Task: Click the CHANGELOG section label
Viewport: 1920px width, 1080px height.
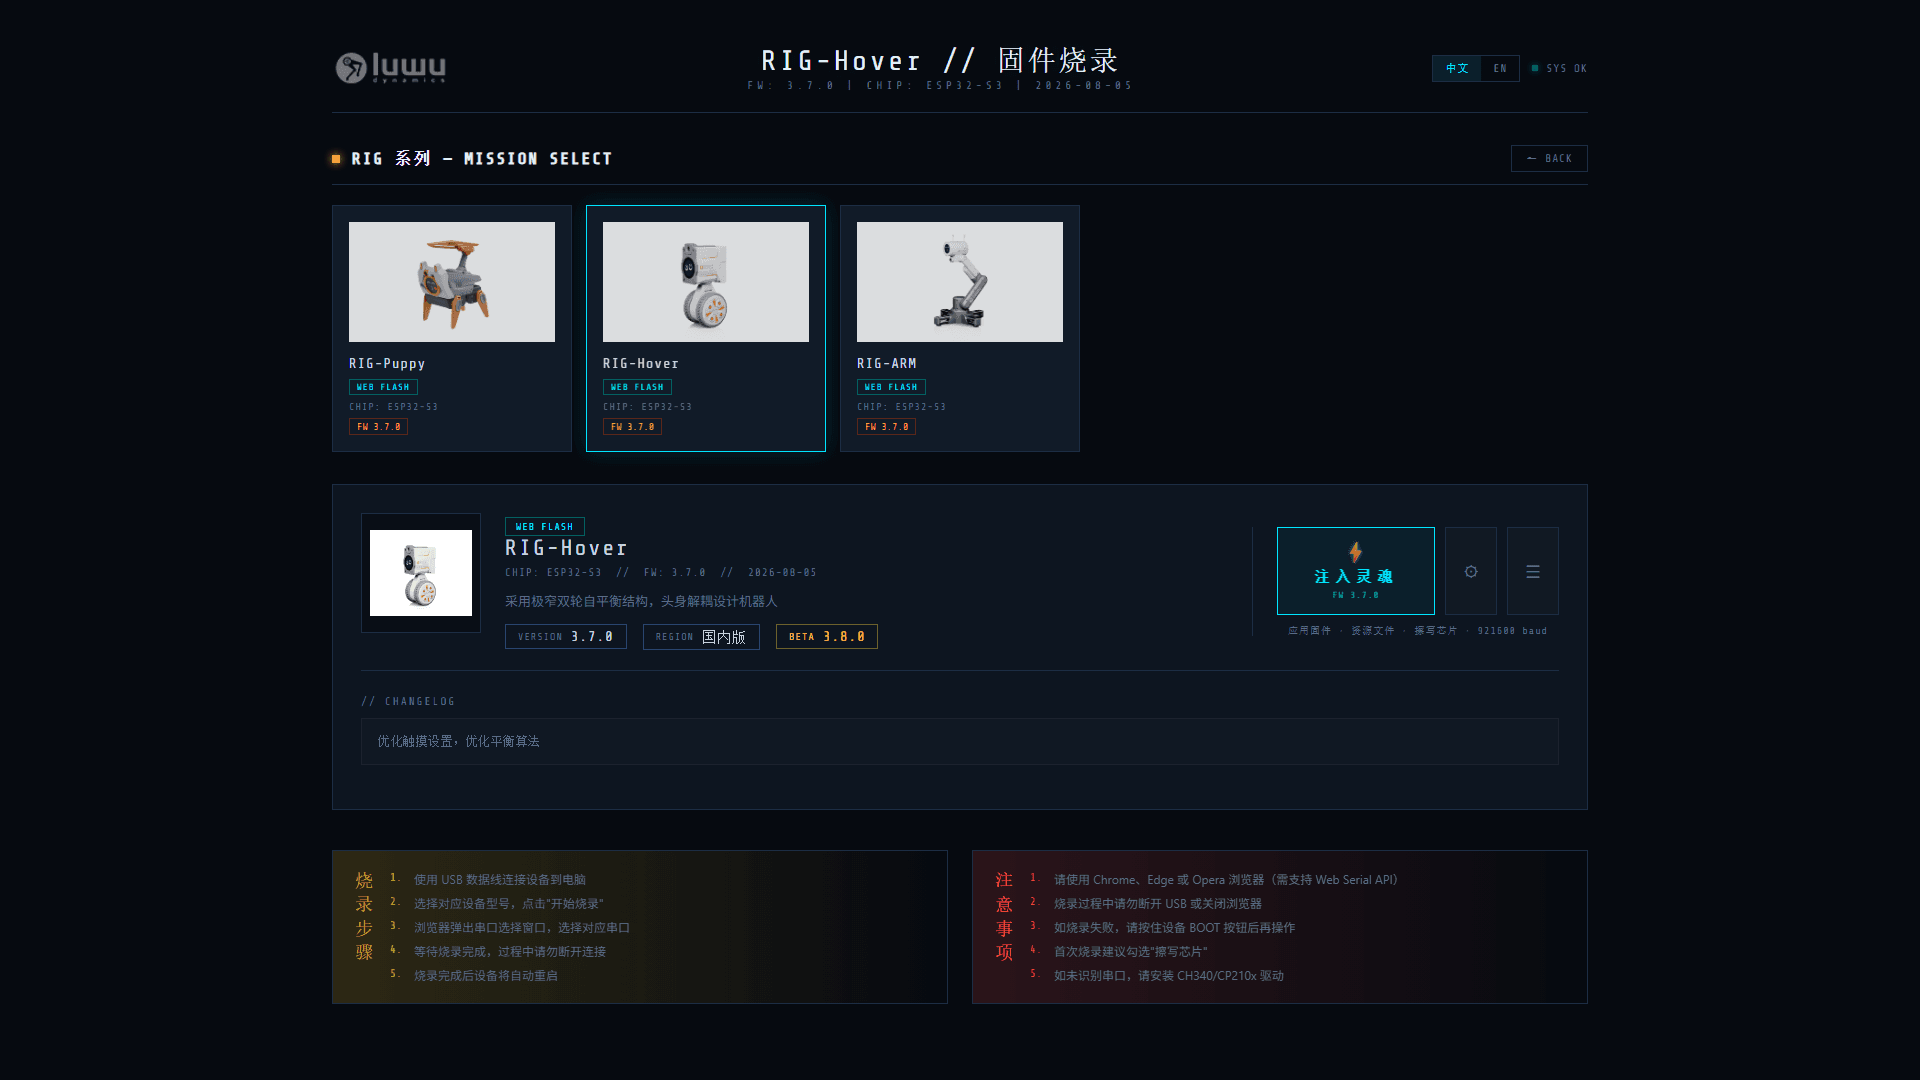Action: point(408,701)
